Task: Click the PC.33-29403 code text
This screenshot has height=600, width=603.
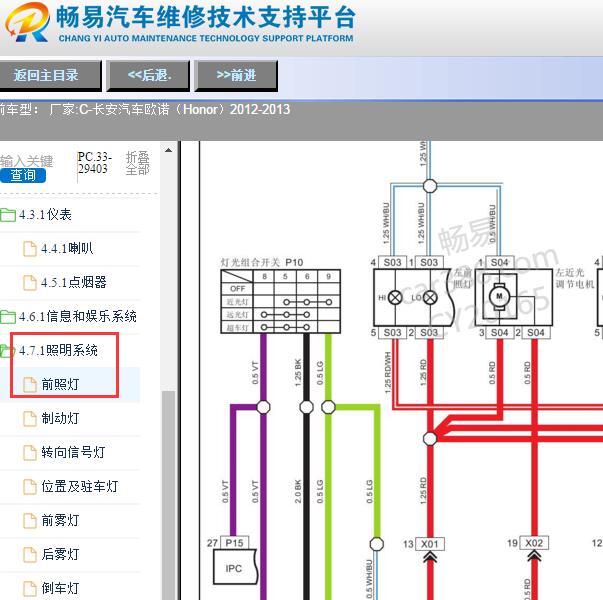Action: (x=94, y=163)
